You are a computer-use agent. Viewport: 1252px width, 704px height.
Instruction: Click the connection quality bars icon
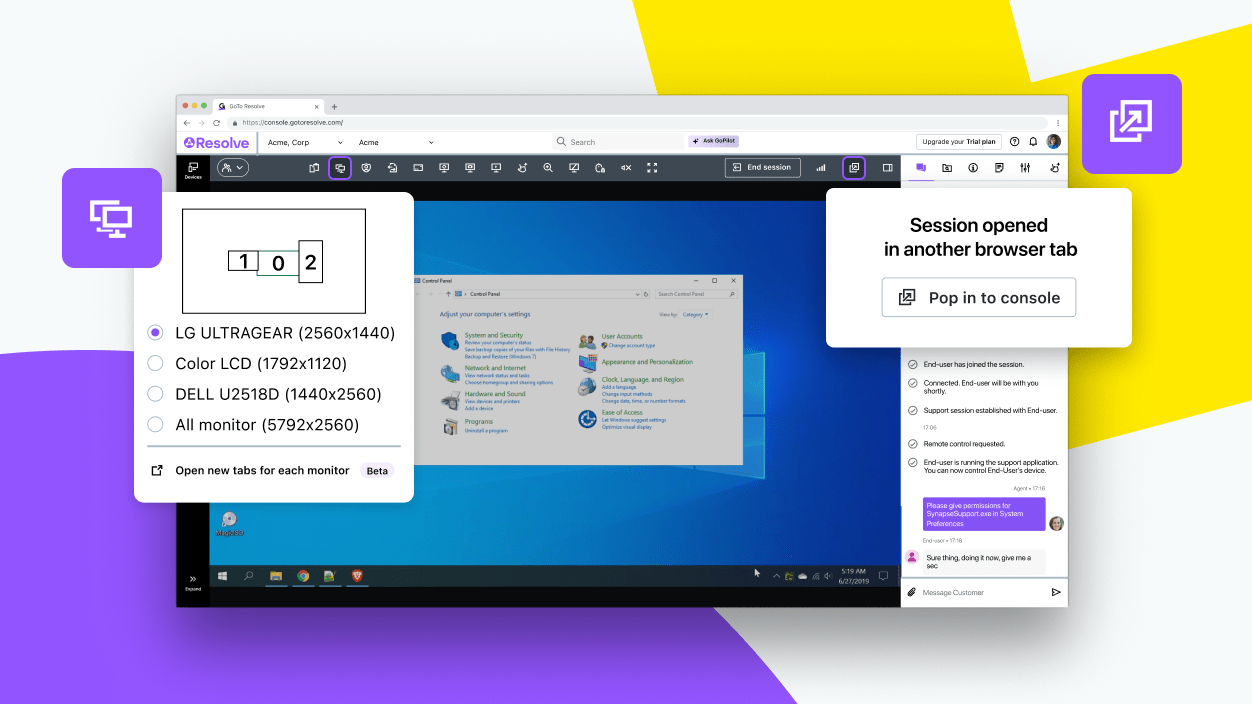tap(820, 167)
